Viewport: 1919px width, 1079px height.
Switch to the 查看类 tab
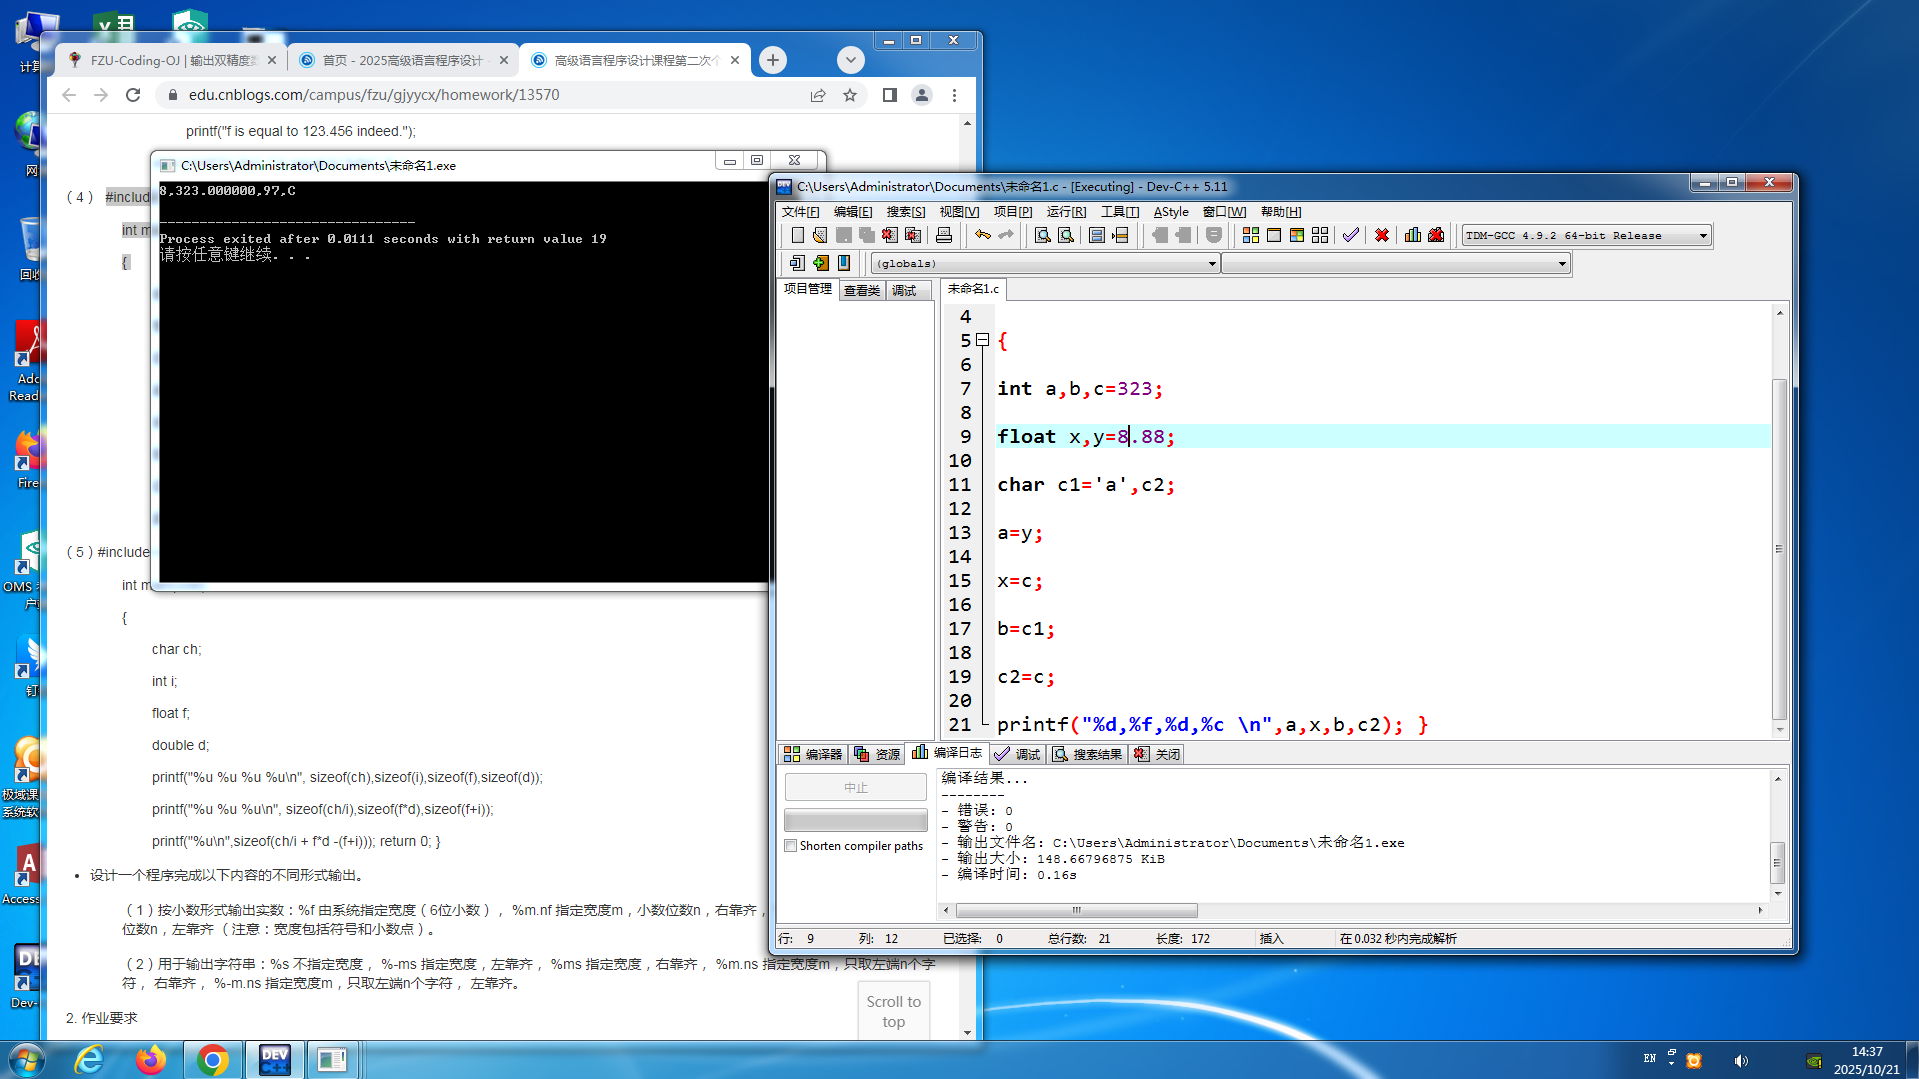click(861, 290)
